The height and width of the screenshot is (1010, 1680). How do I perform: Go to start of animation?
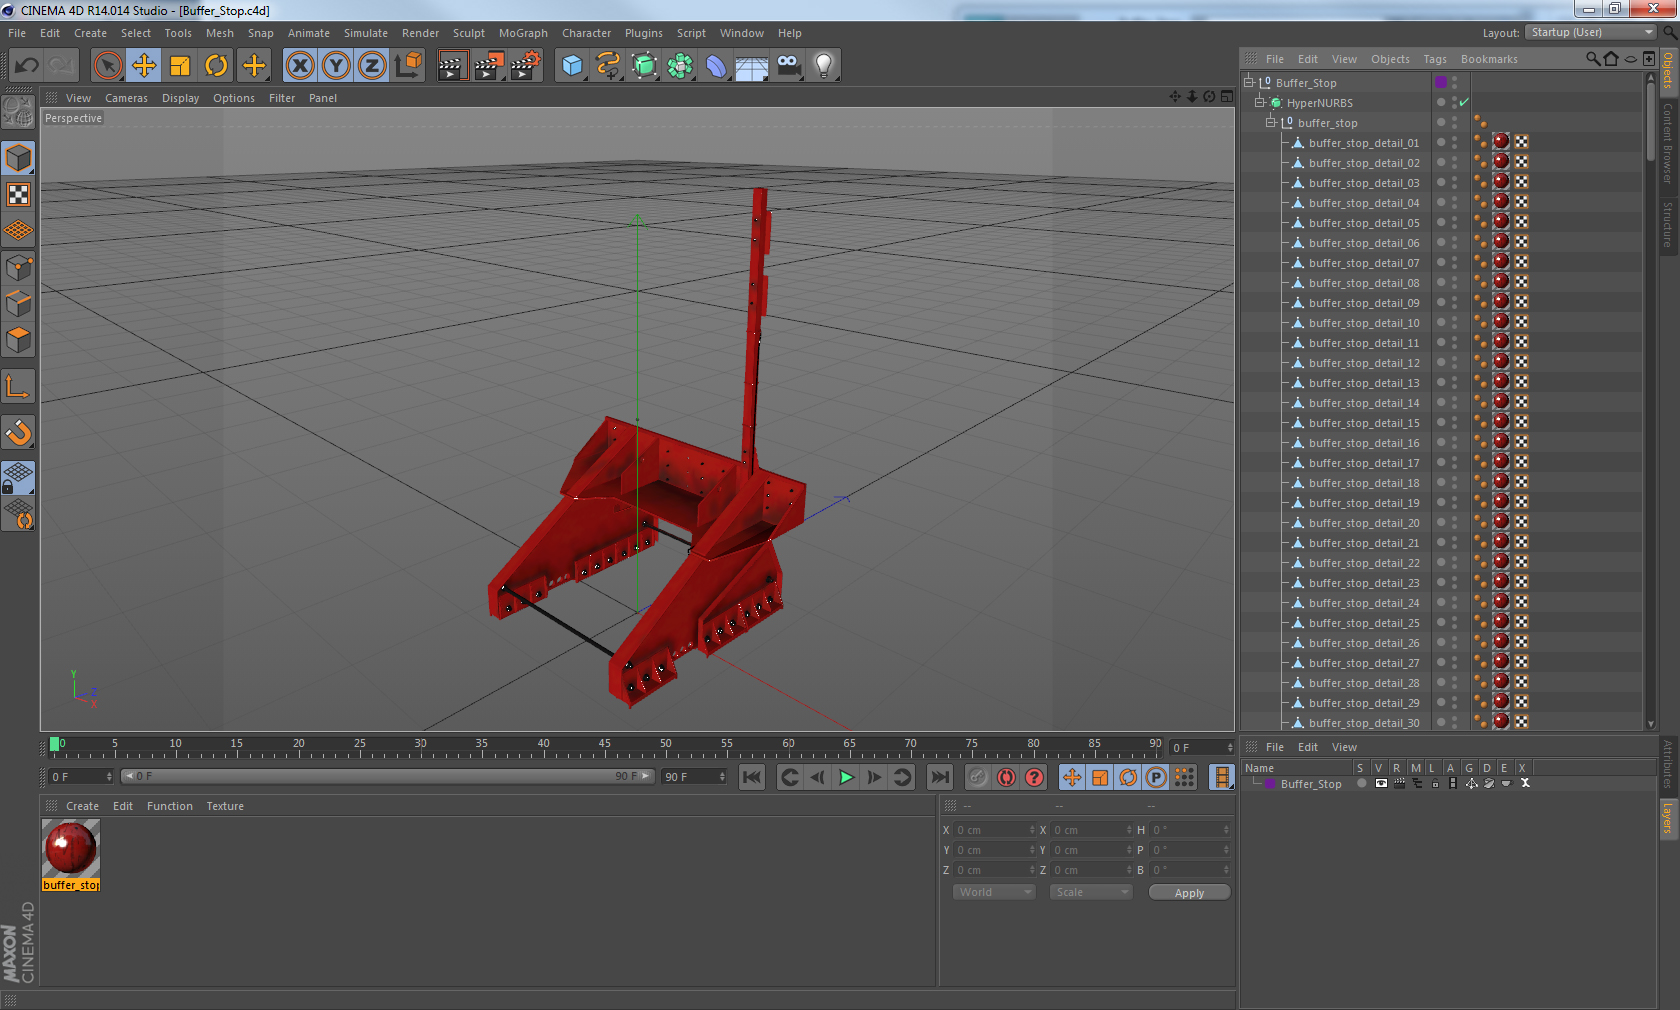tap(752, 777)
